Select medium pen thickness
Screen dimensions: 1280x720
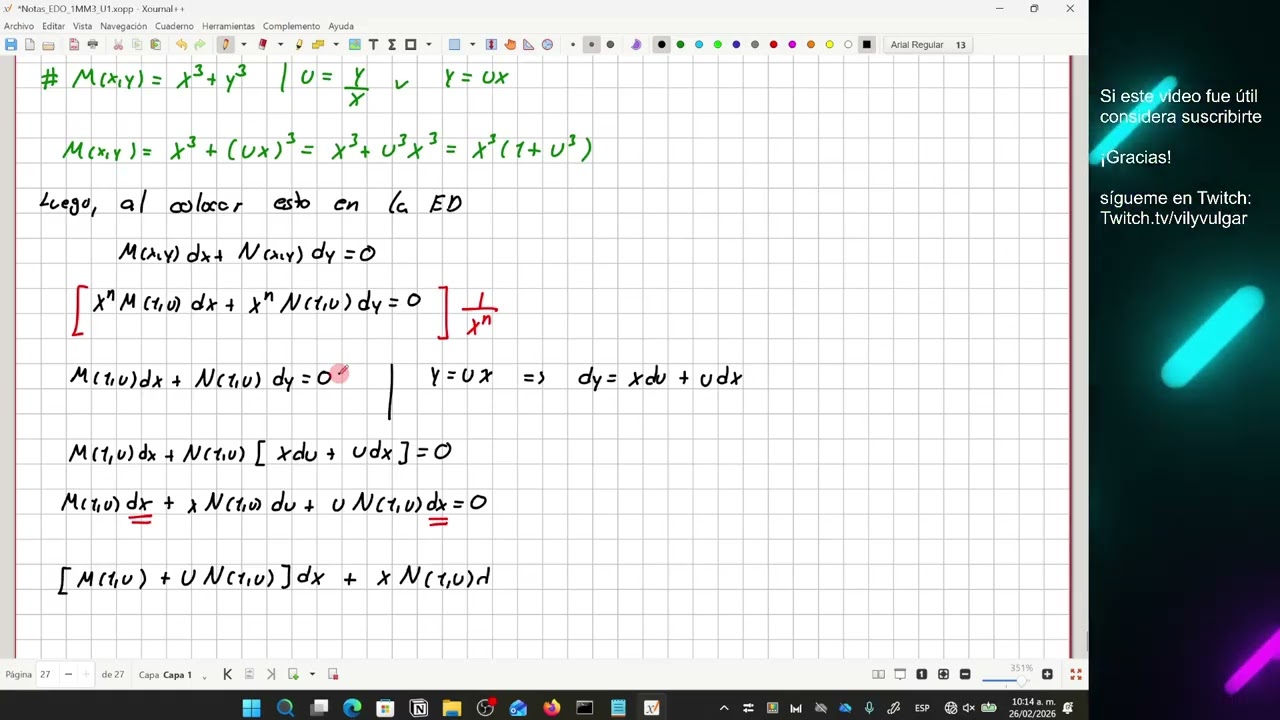pyautogui.click(x=591, y=44)
